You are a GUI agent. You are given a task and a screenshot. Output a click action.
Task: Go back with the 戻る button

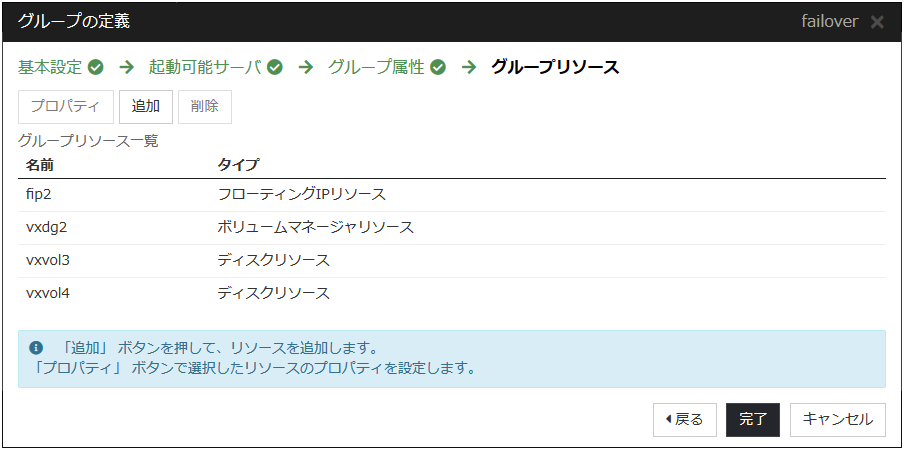coord(685,420)
